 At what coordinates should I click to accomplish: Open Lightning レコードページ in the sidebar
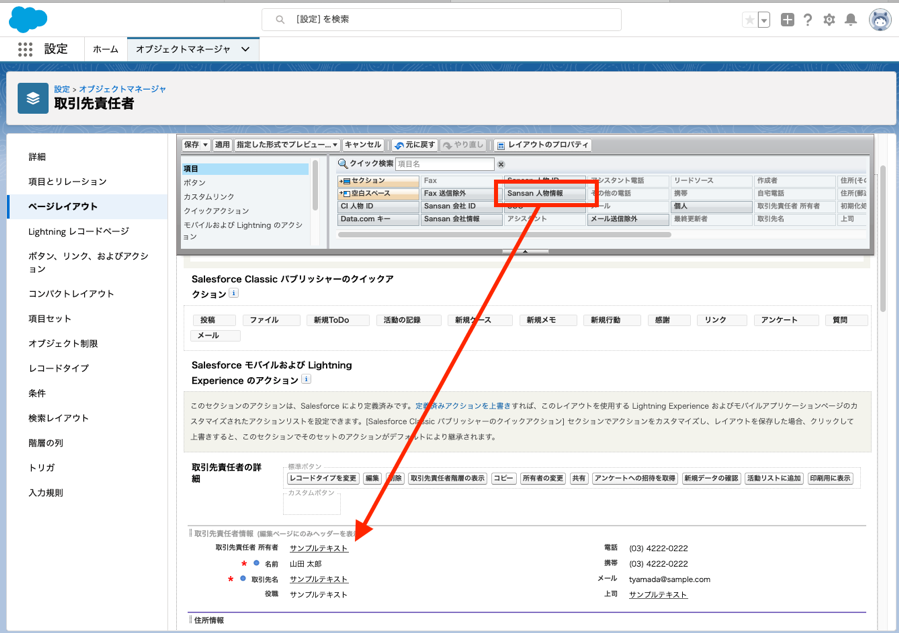pos(79,232)
